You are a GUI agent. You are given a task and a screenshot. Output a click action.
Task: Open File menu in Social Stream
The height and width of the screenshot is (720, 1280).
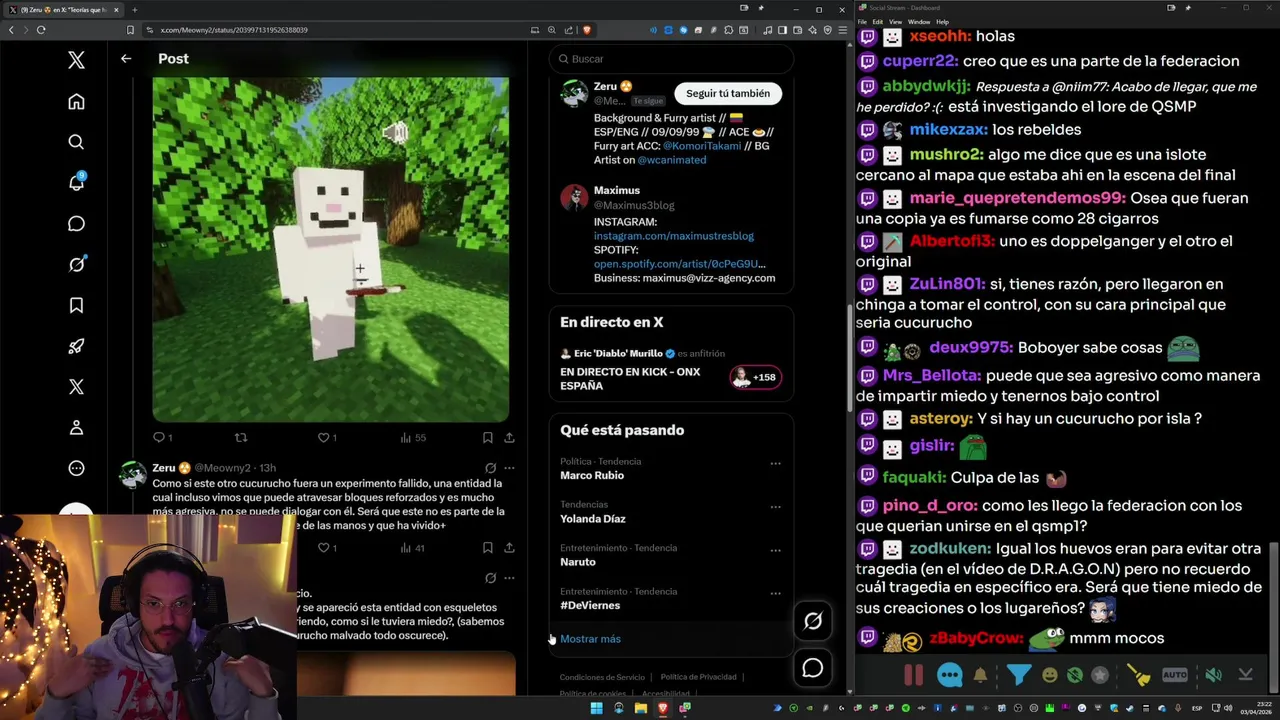[862, 21]
